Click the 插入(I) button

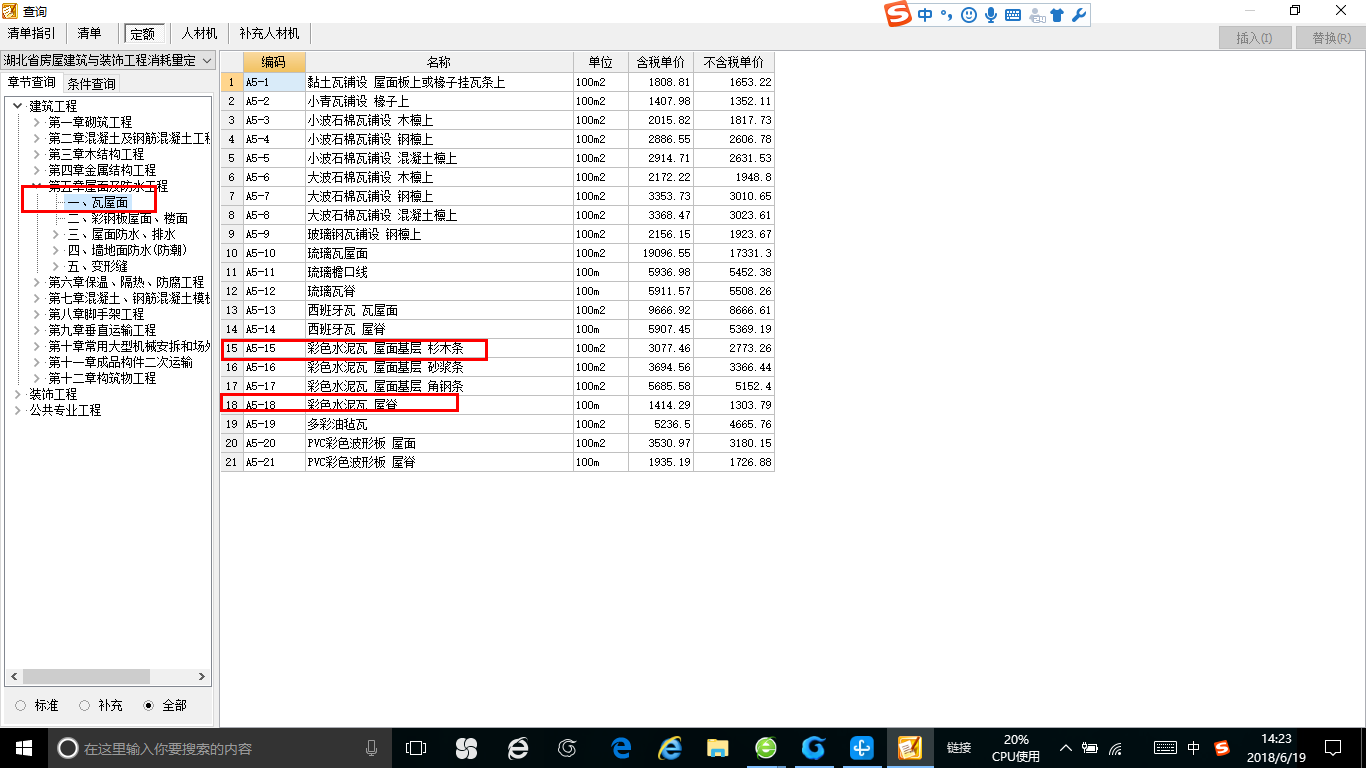point(1254,38)
